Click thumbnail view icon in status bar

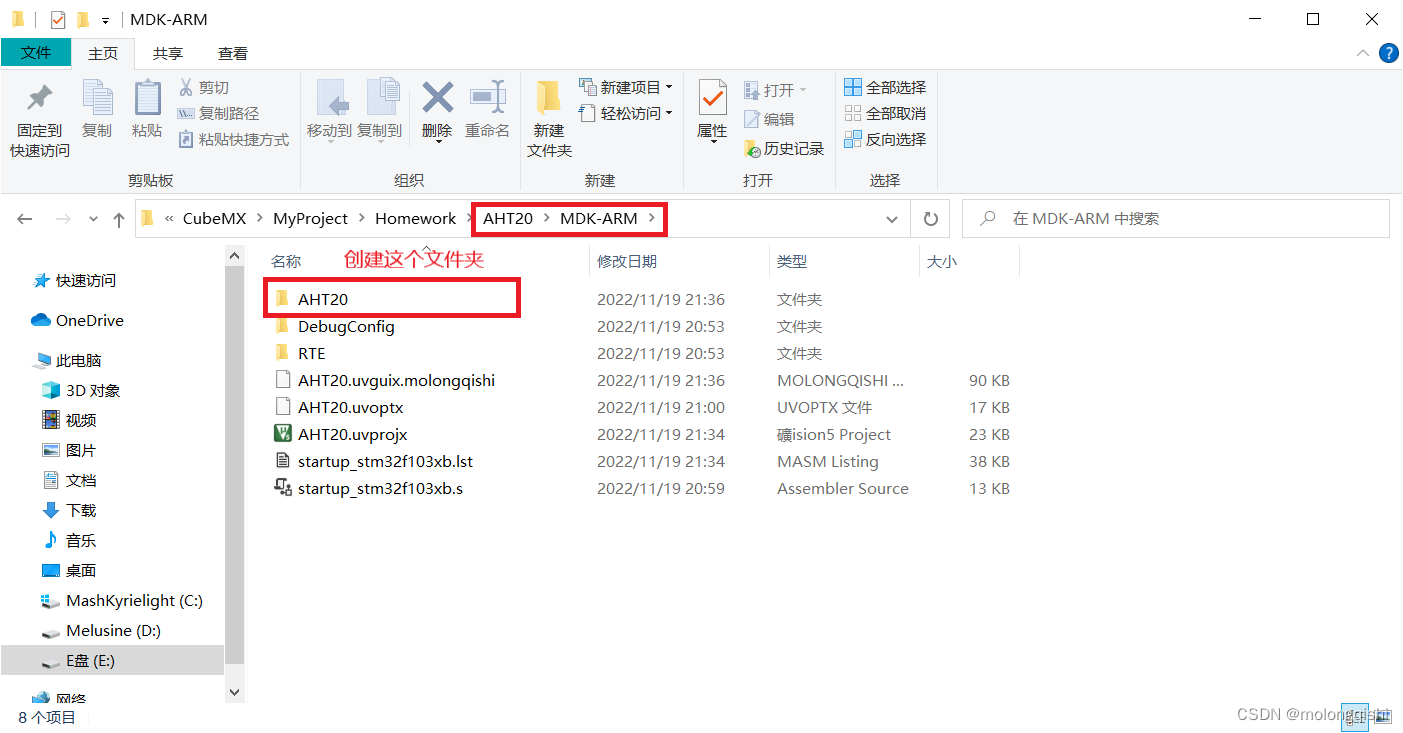click(1381, 715)
